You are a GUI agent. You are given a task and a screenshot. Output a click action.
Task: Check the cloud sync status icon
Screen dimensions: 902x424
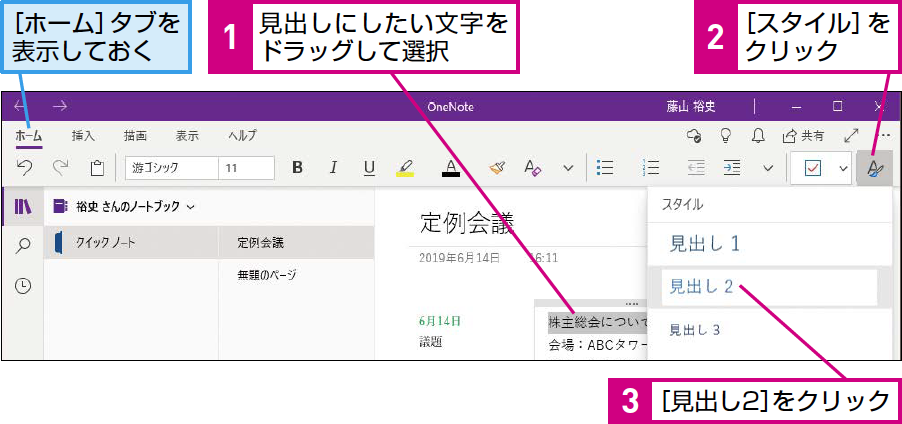[694, 135]
